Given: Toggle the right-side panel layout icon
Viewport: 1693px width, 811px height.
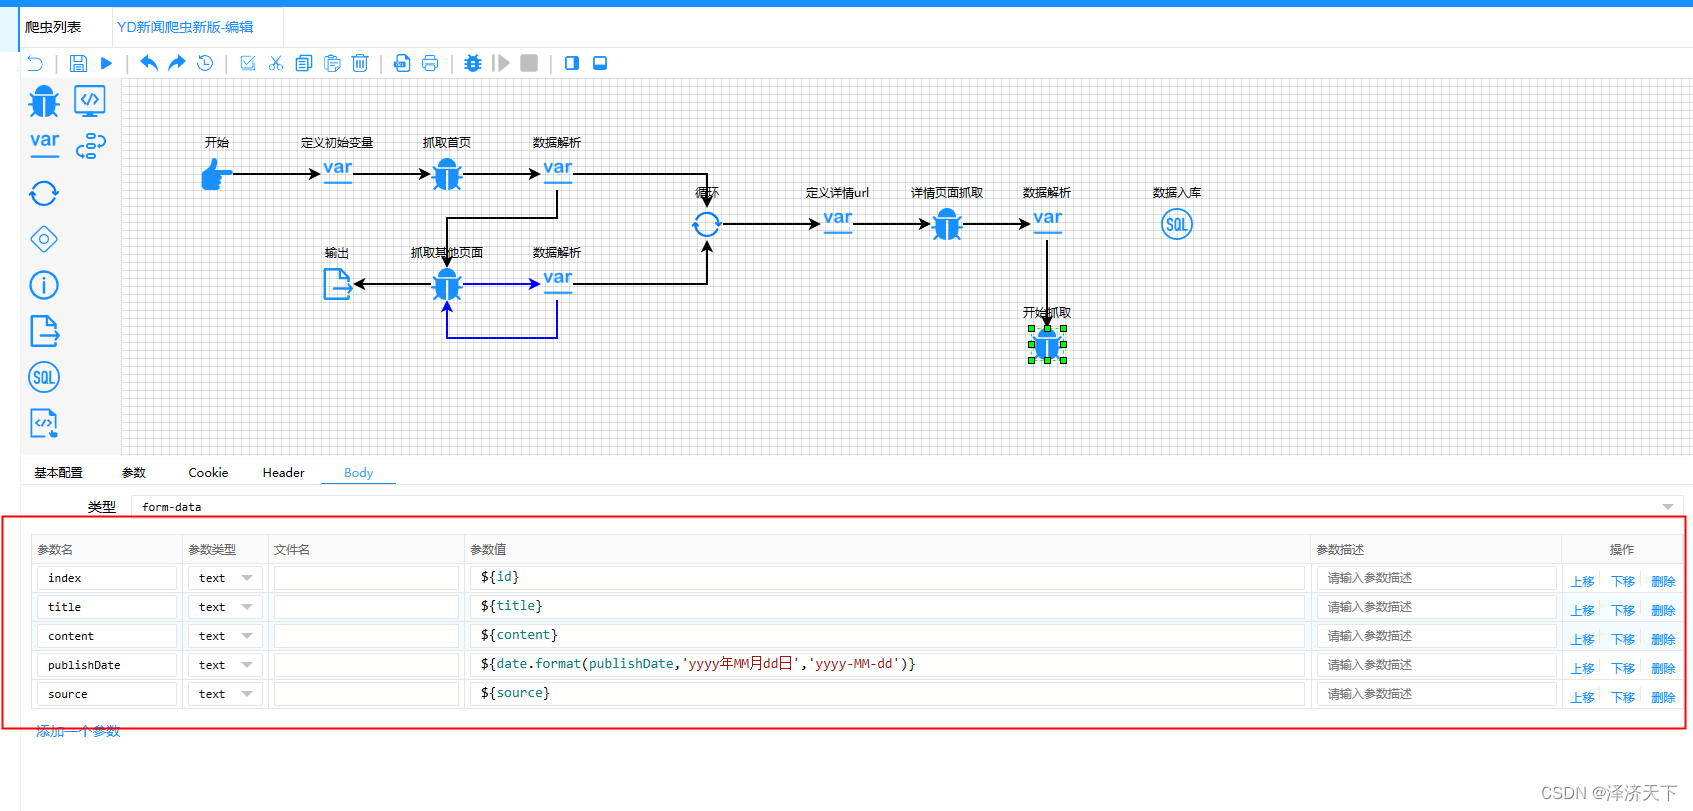Looking at the screenshot, I should point(572,63).
